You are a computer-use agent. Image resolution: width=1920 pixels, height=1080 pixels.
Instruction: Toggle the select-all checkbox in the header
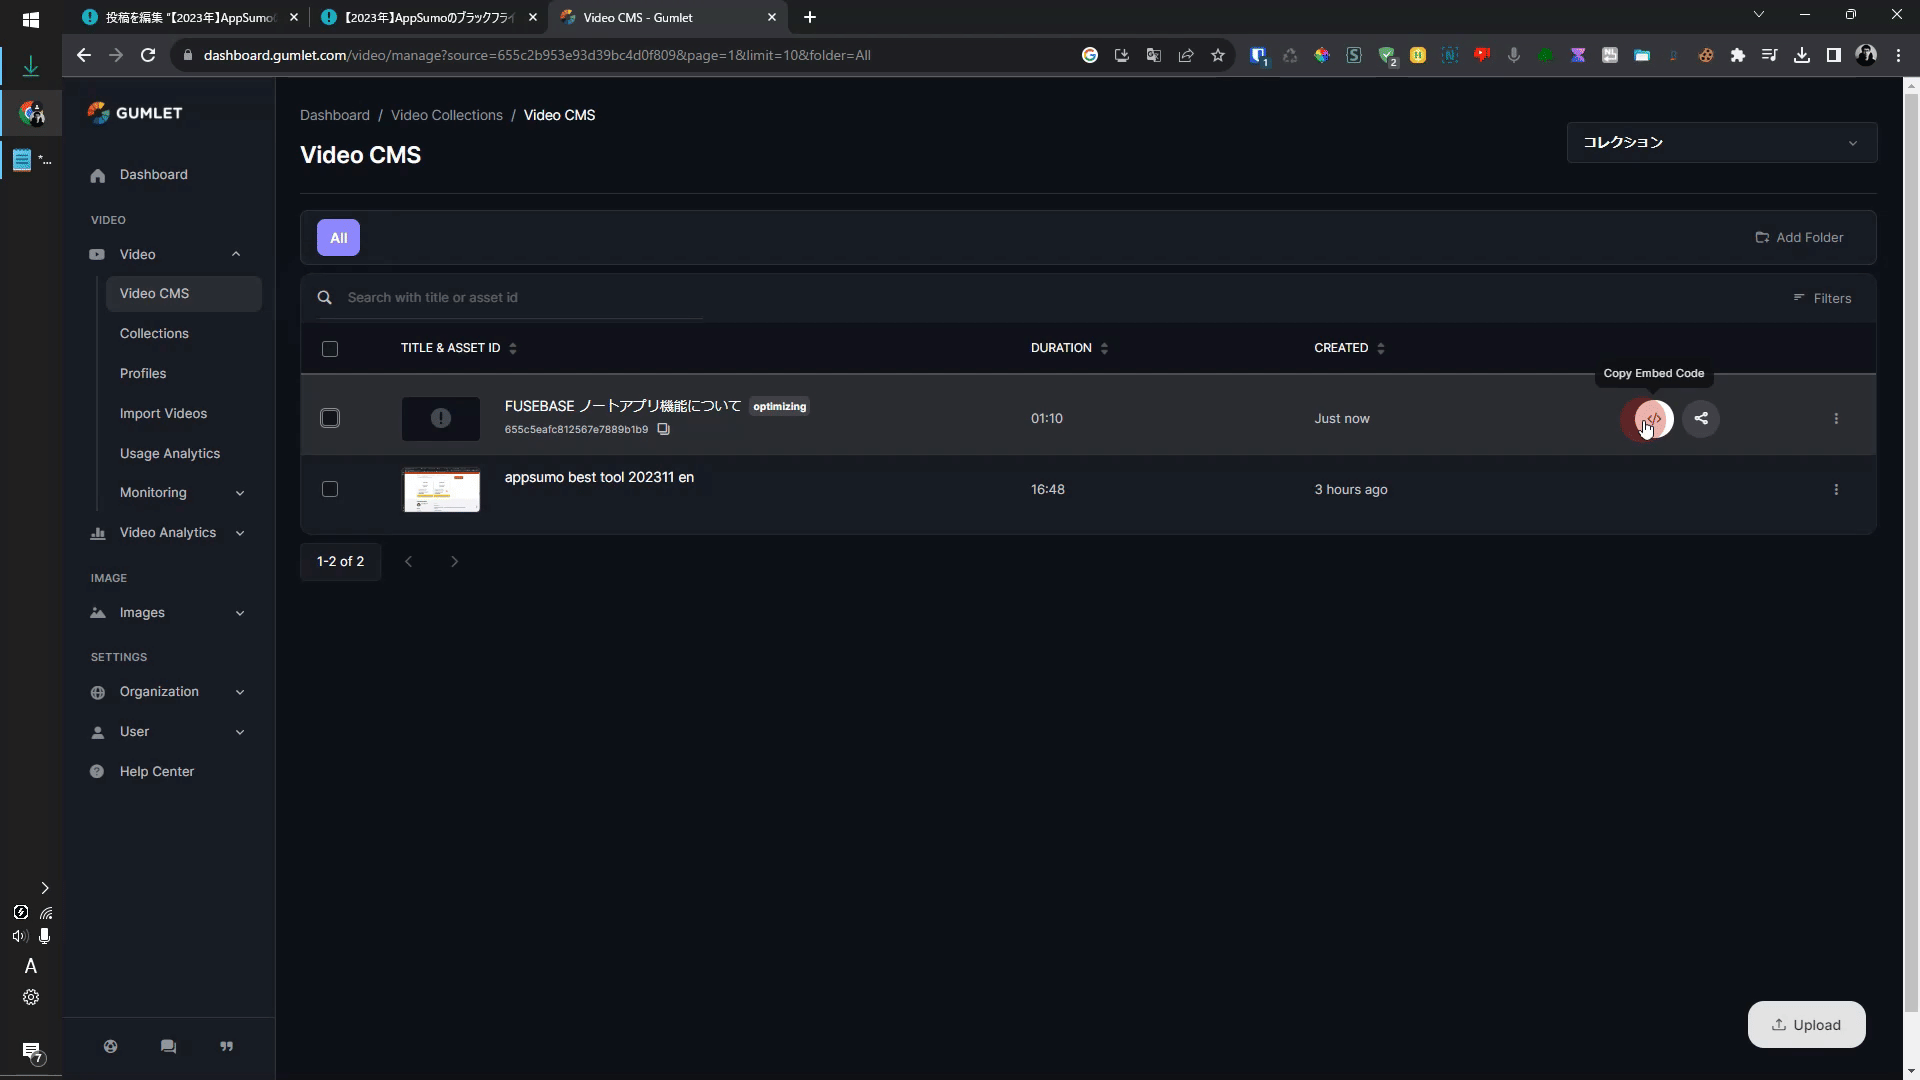click(330, 349)
